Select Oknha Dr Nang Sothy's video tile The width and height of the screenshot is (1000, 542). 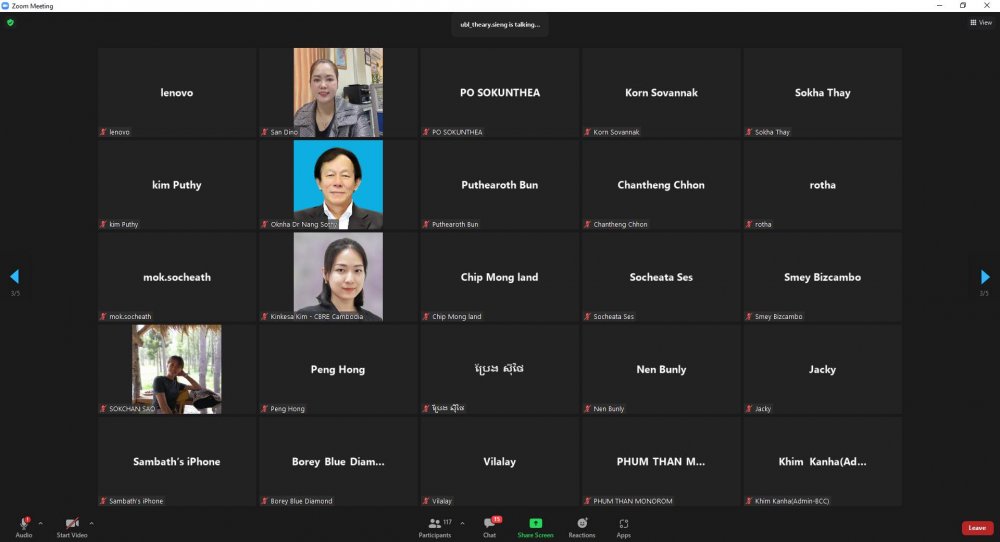(338, 184)
